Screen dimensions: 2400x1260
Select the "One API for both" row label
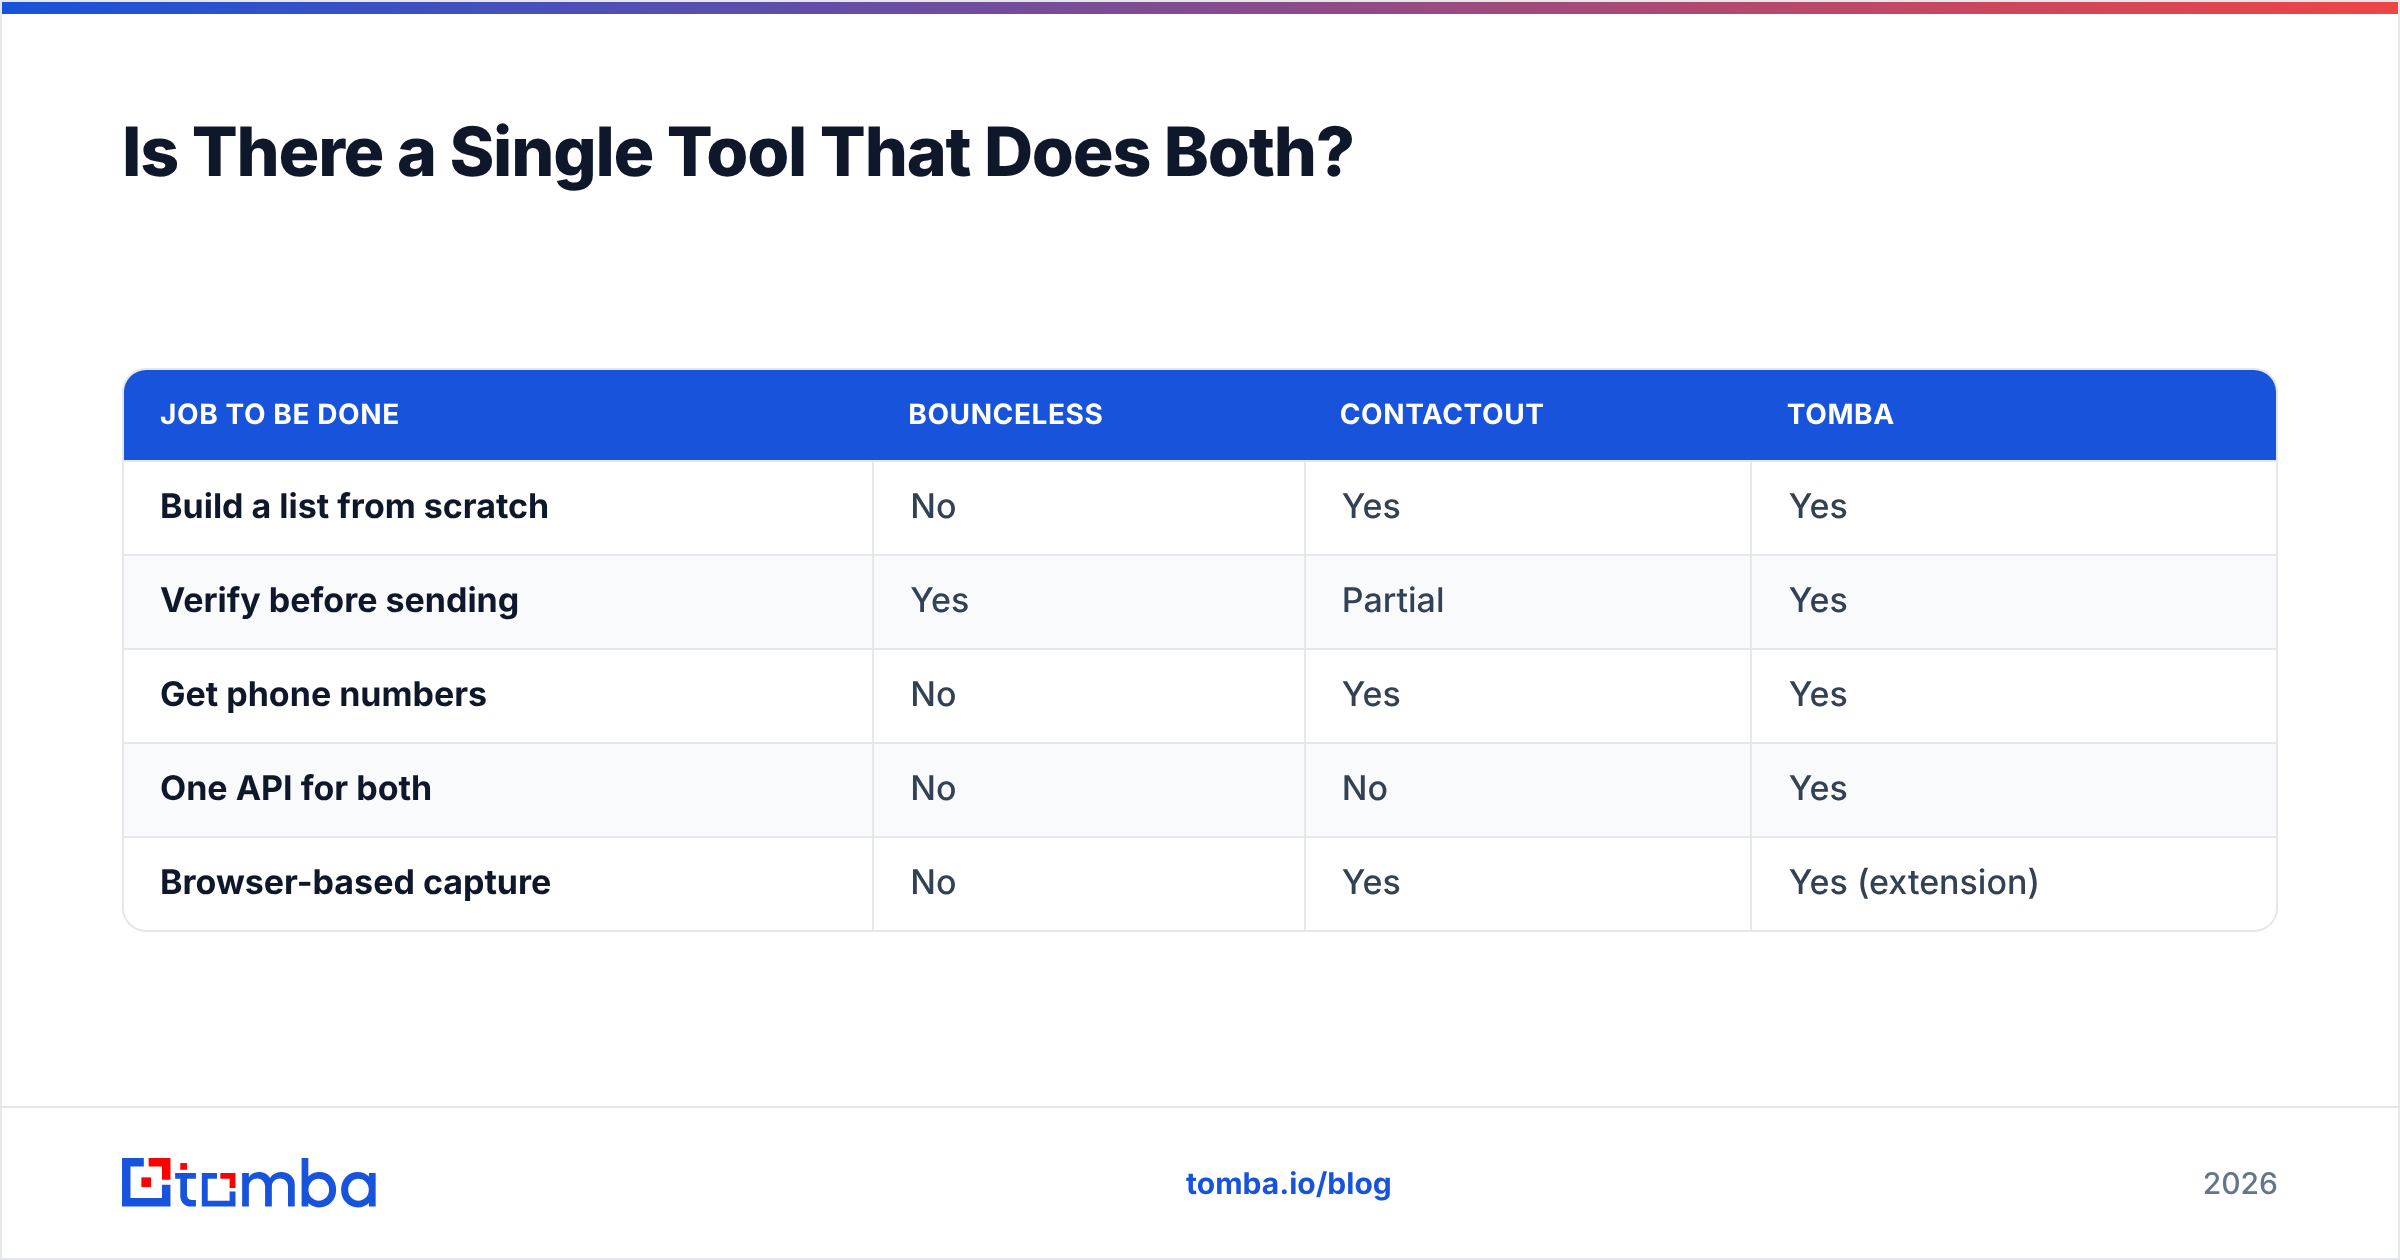[x=296, y=788]
